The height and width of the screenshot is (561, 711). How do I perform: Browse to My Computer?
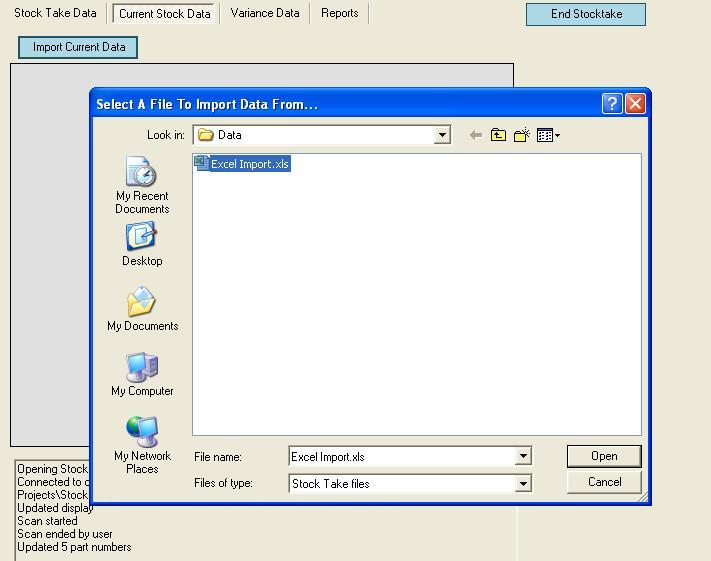[x=142, y=375]
